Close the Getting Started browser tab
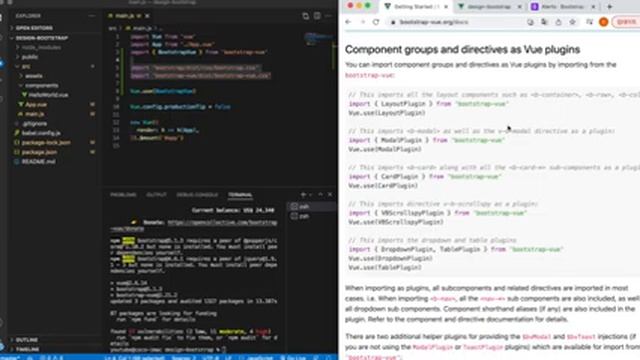Image resolution: width=640 pixels, height=360 pixels. (x=446, y=7)
